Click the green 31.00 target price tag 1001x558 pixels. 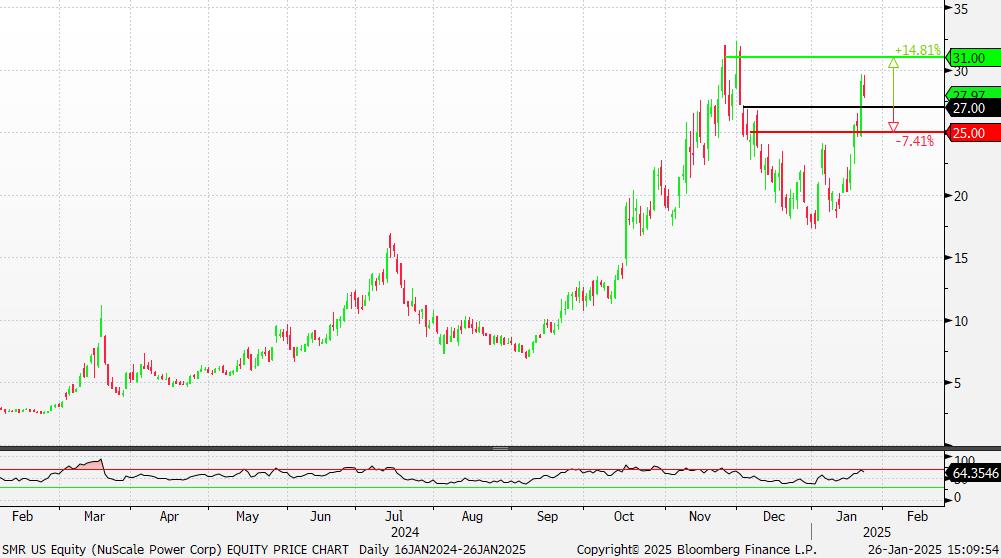tap(973, 58)
